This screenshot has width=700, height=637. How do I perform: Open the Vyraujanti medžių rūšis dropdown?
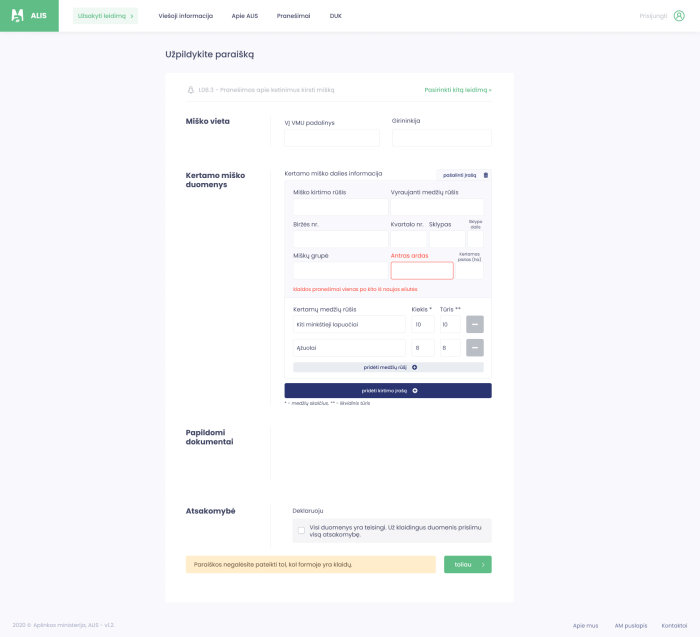(x=437, y=207)
